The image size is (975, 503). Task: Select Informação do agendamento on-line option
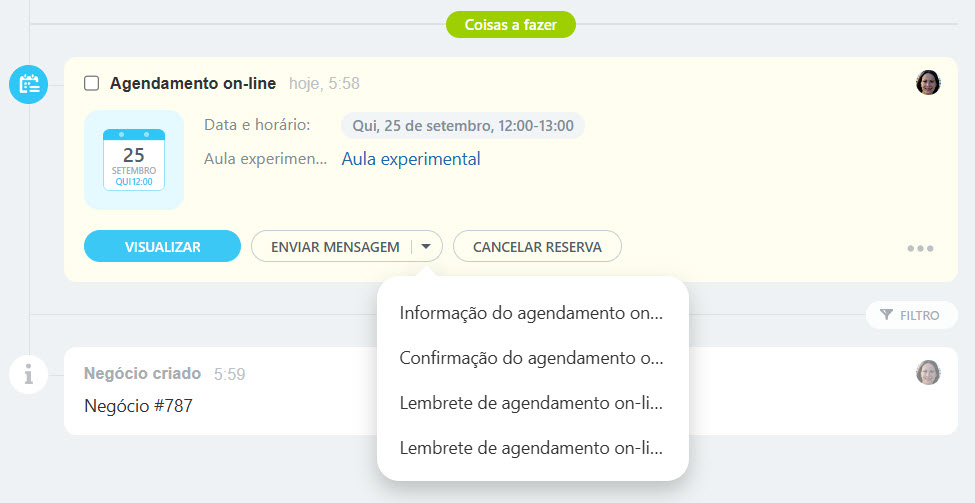[x=531, y=313]
